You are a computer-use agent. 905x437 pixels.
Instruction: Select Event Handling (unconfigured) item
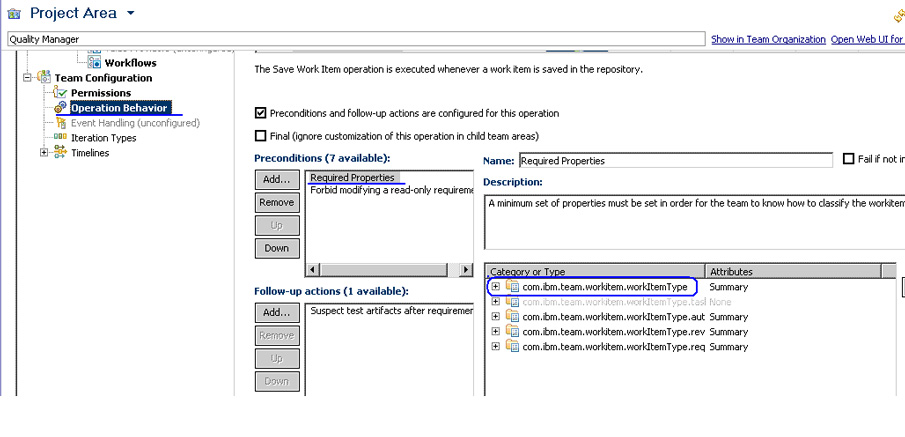click(x=135, y=123)
